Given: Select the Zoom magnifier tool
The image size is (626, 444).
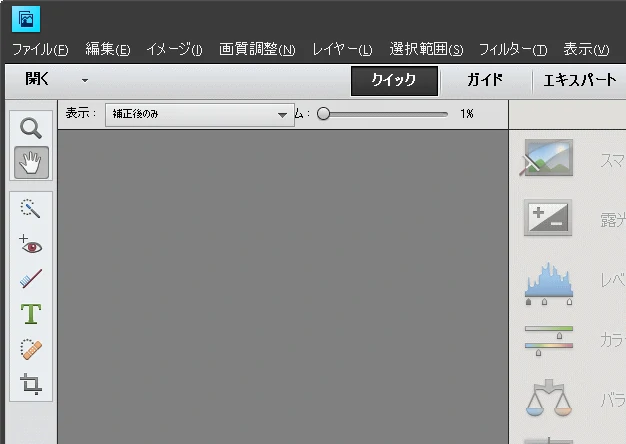Looking at the screenshot, I should click(x=31, y=128).
